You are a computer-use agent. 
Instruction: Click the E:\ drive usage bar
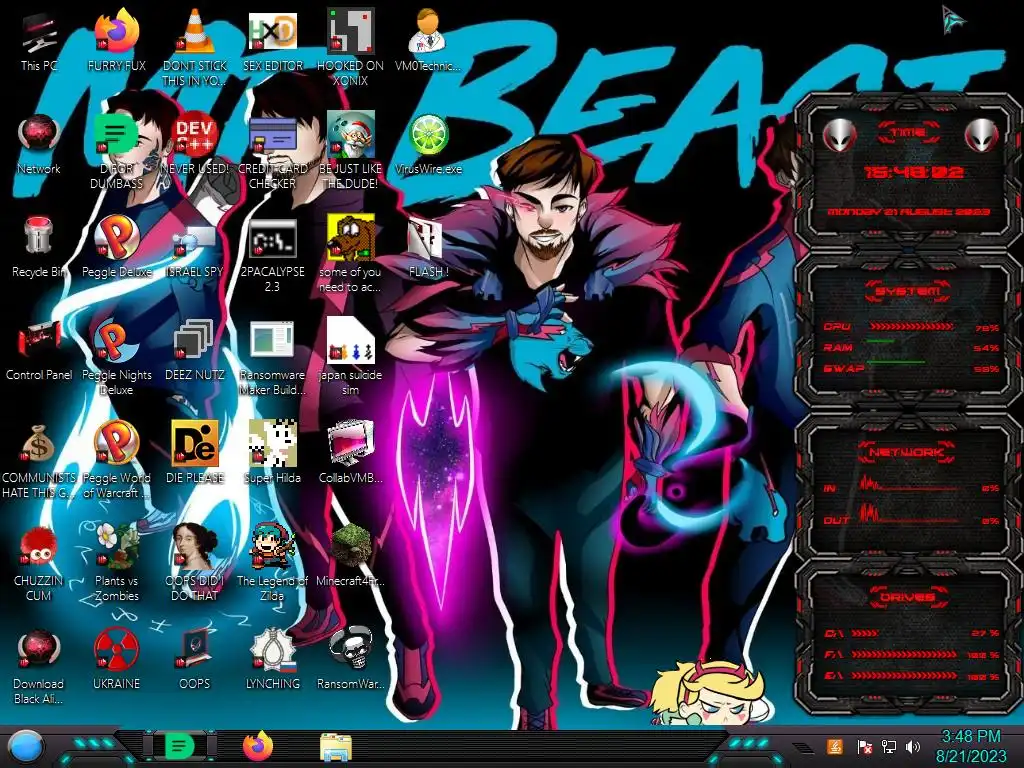coord(904,677)
